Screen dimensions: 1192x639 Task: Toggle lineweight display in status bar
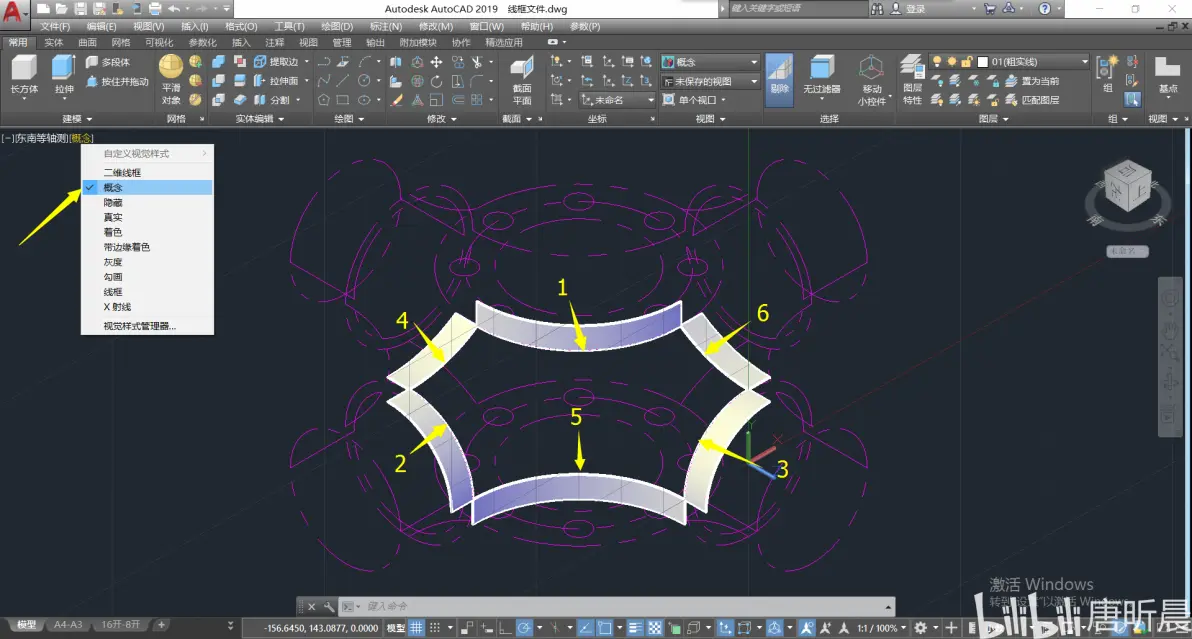click(635, 628)
